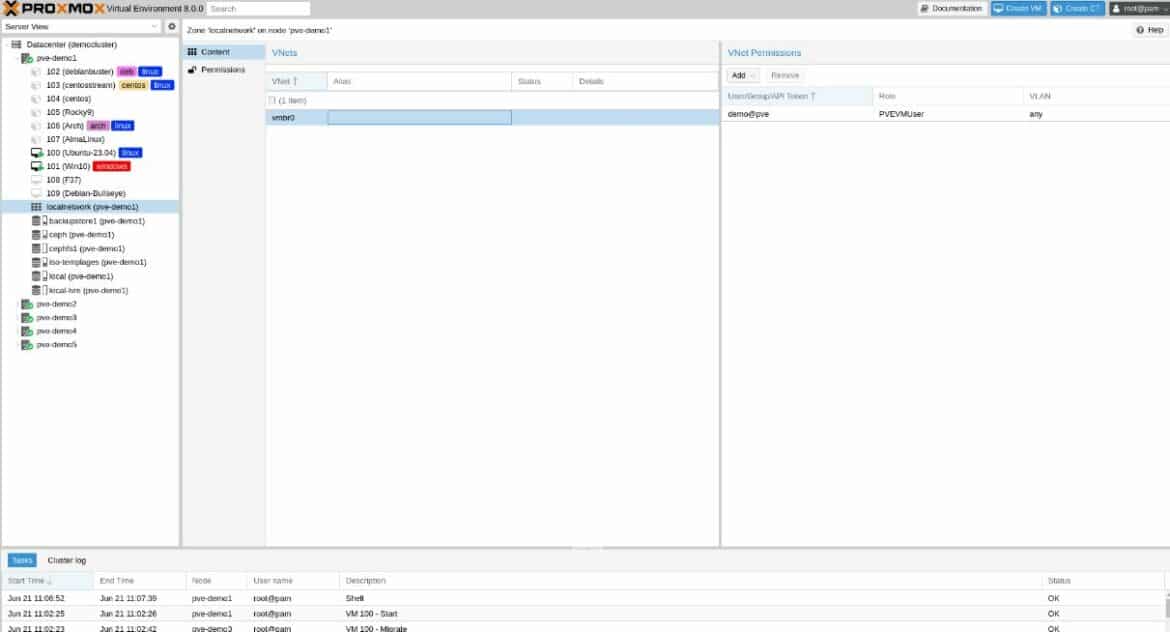Click the Help button
This screenshot has width=1170, height=632.
[x=1150, y=30]
